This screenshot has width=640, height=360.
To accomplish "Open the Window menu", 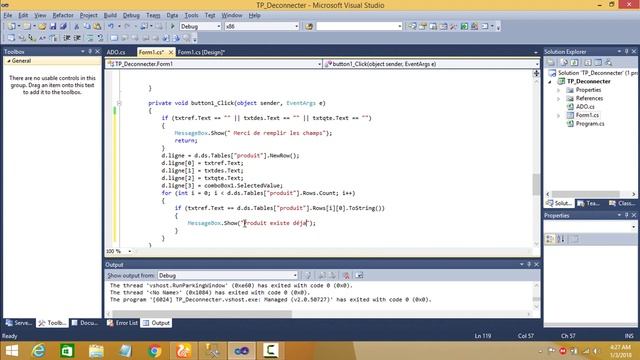I will click(x=231, y=16).
